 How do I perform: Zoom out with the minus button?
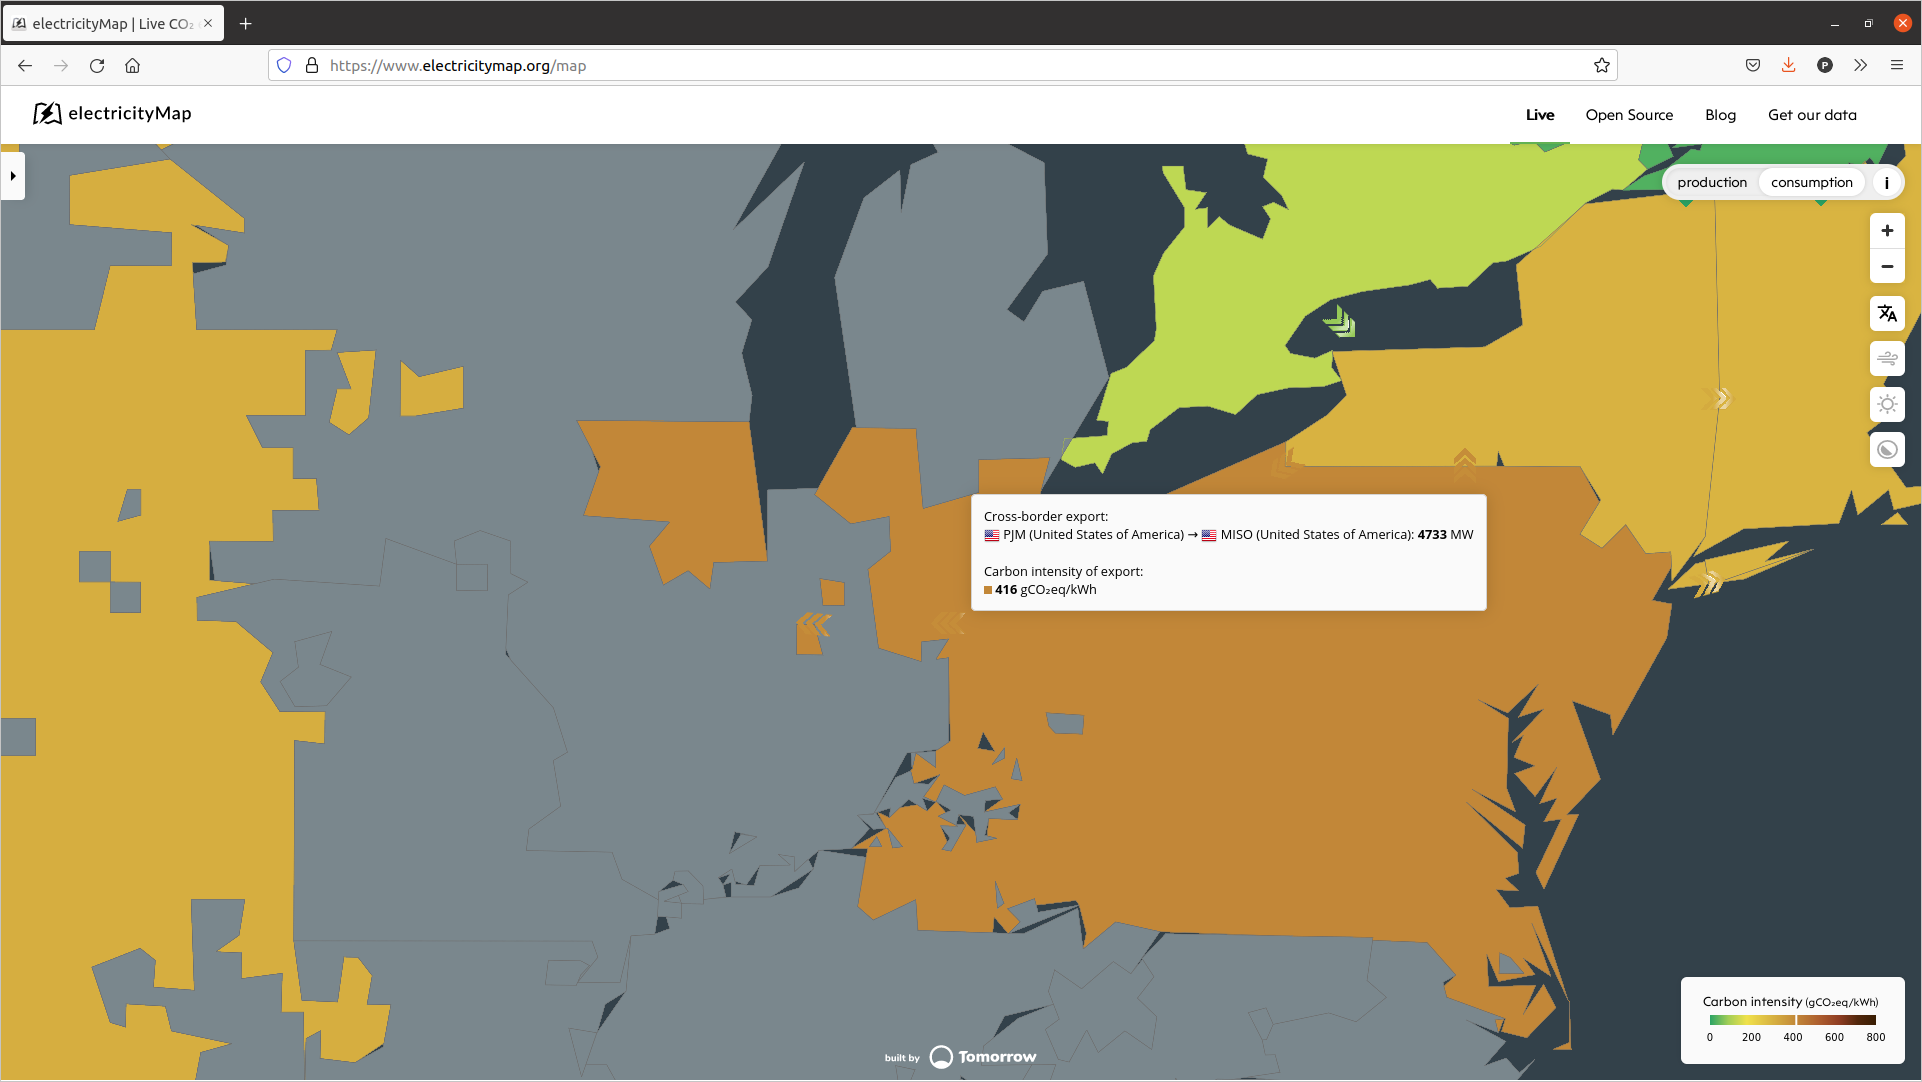tap(1887, 267)
